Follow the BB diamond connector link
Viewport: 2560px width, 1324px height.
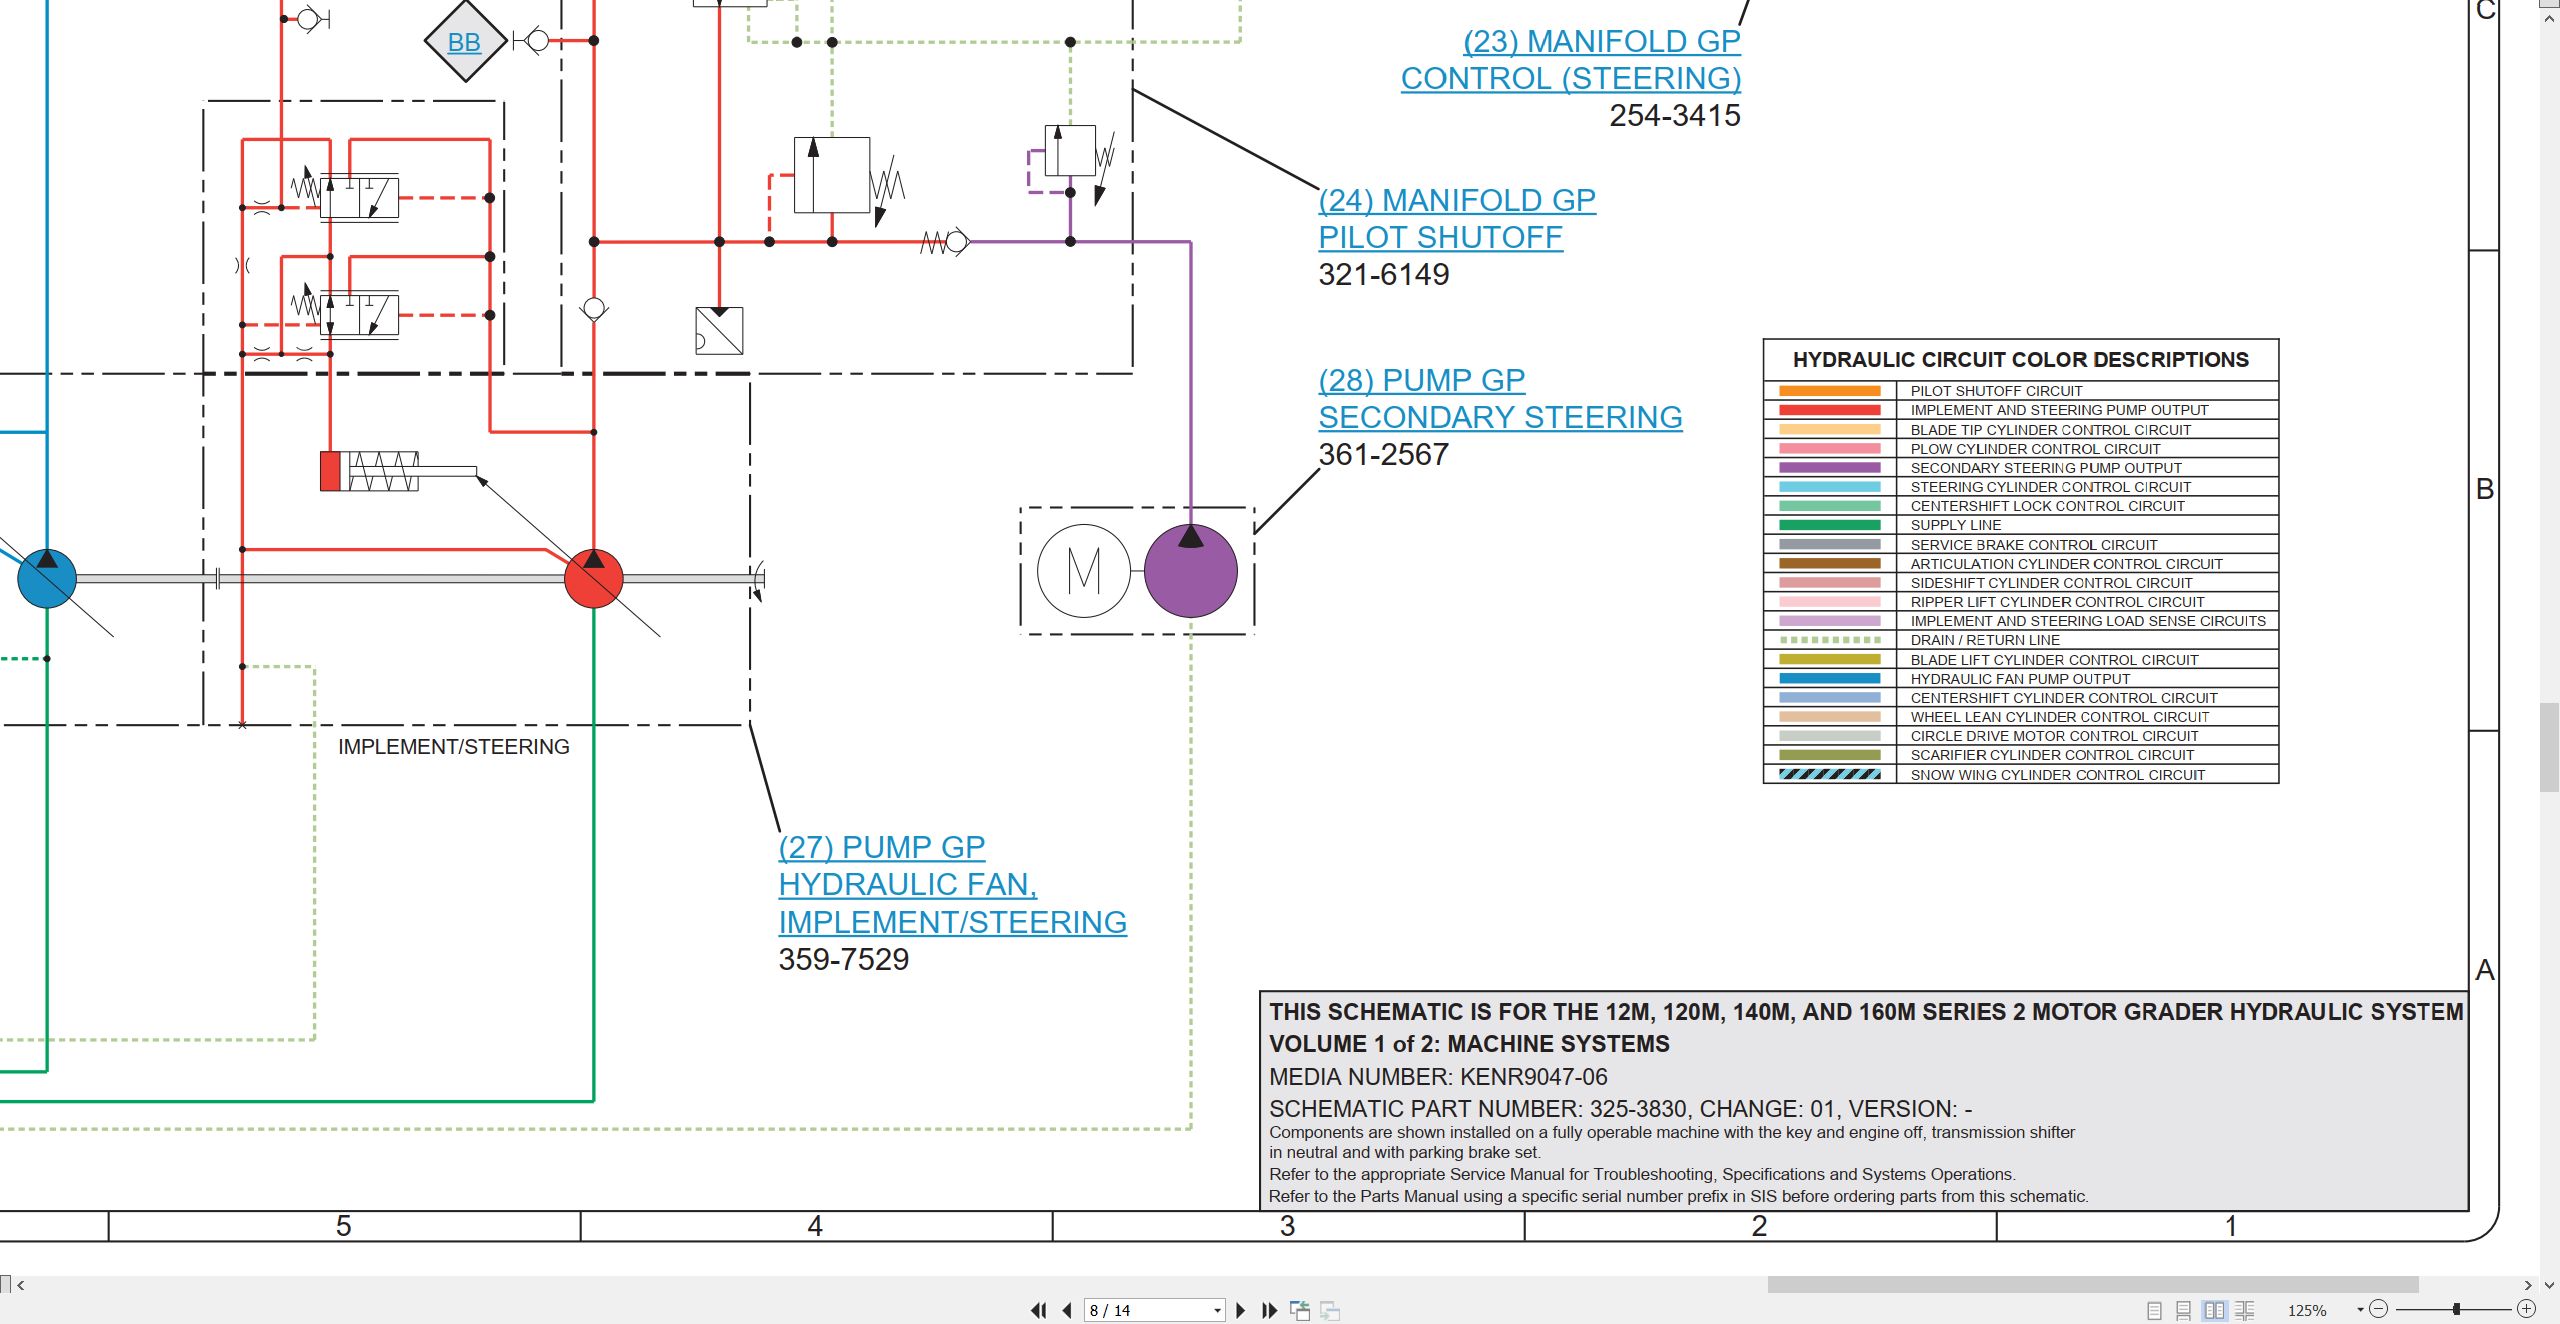pyautogui.click(x=465, y=42)
